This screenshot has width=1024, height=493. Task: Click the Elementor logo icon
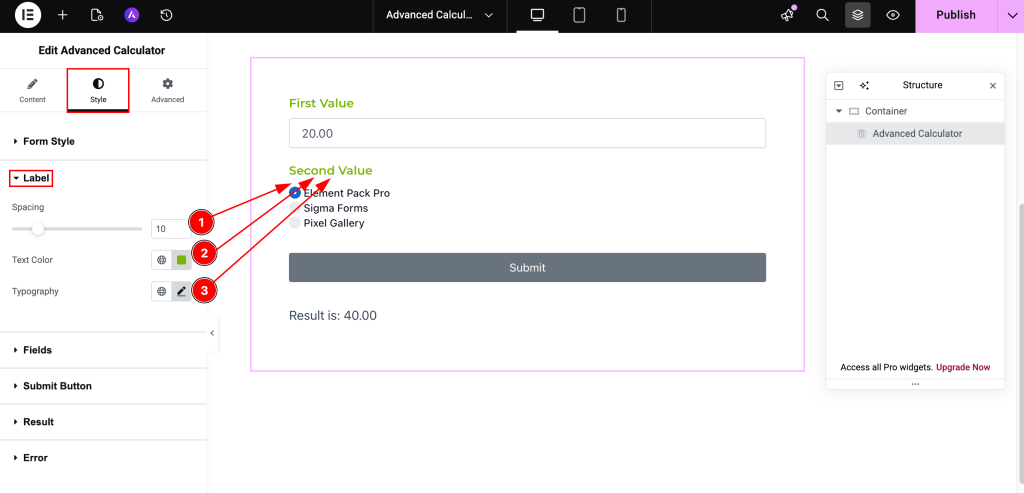pos(28,15)
